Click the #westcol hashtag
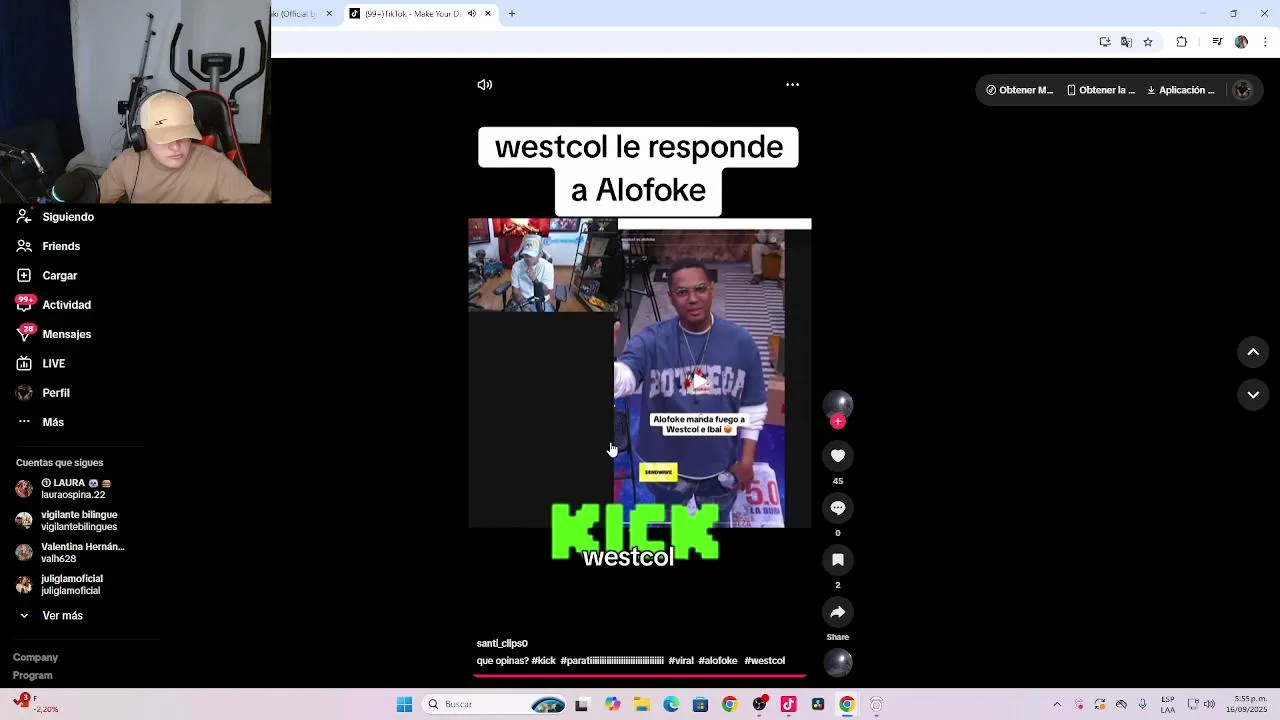1280x720 pixels. click(x=764, y=661)
